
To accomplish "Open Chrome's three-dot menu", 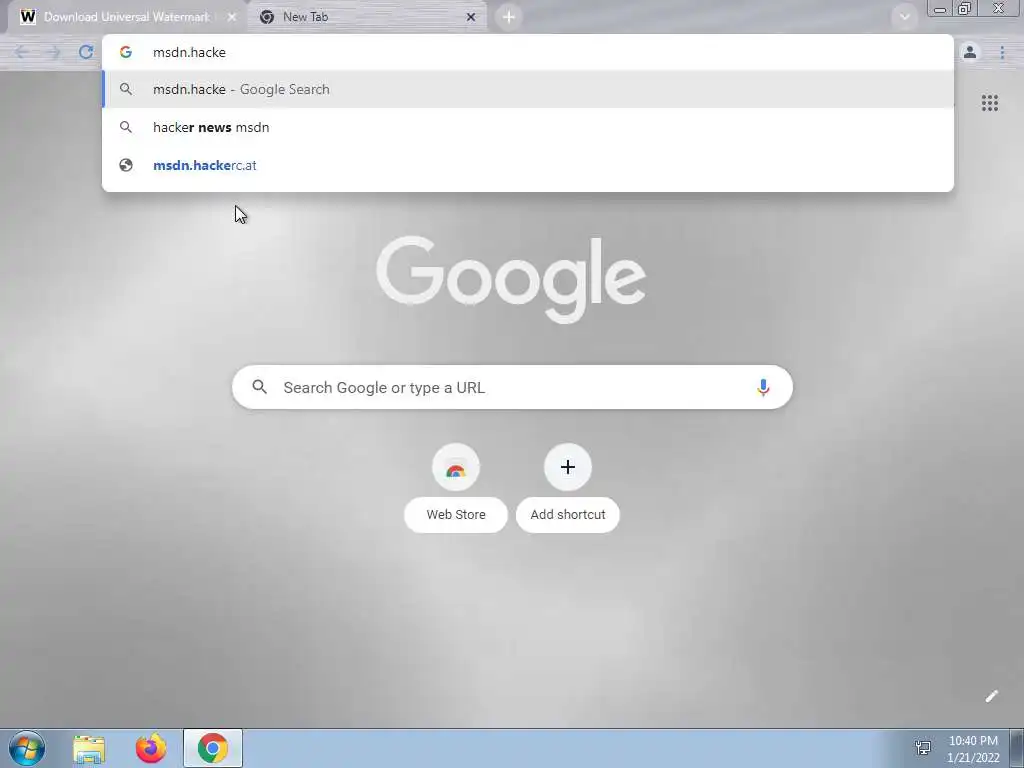I will 1002,52.
